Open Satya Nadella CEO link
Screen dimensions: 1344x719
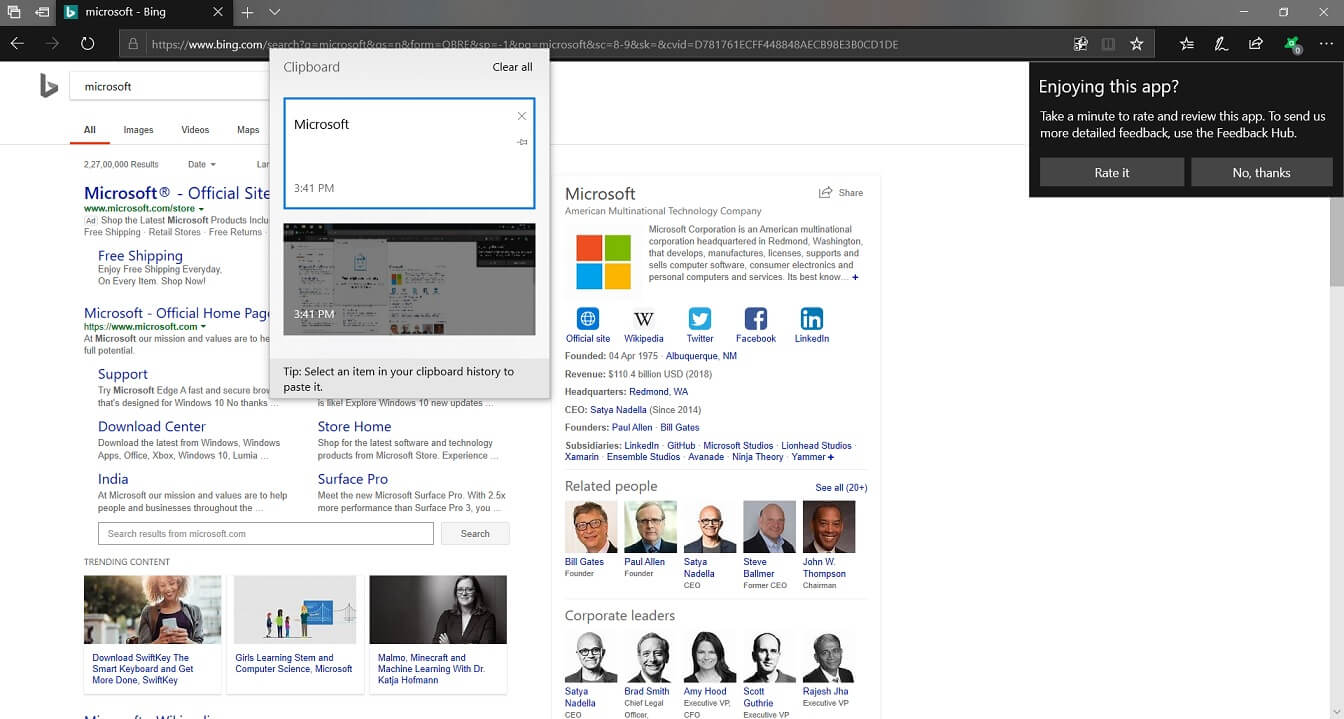(617, 410)
